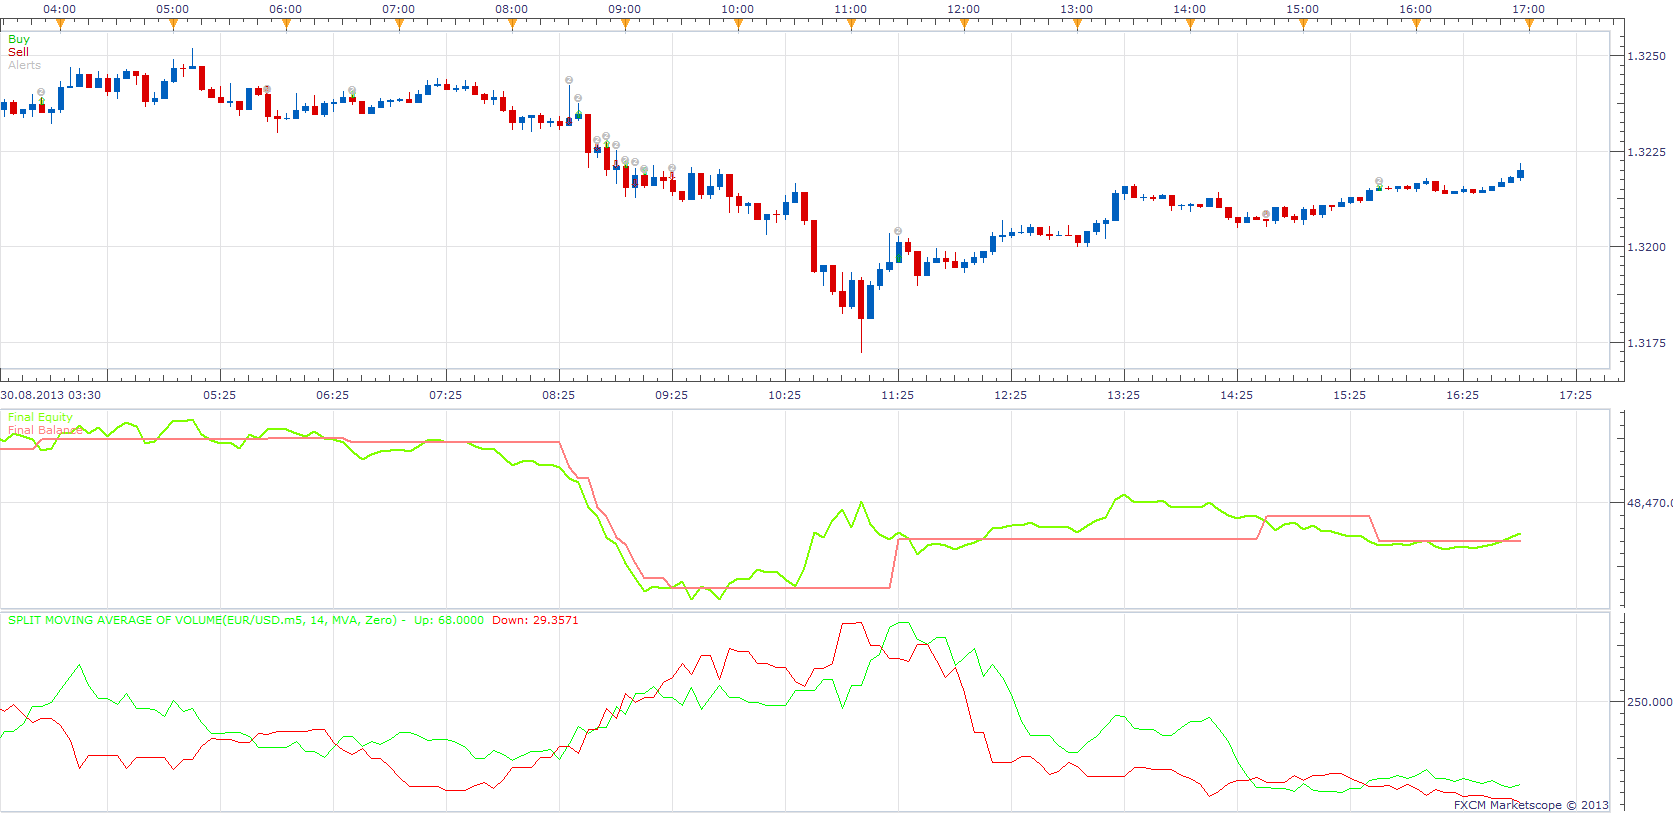Click the Final Equity legend label

coord(40,417)
